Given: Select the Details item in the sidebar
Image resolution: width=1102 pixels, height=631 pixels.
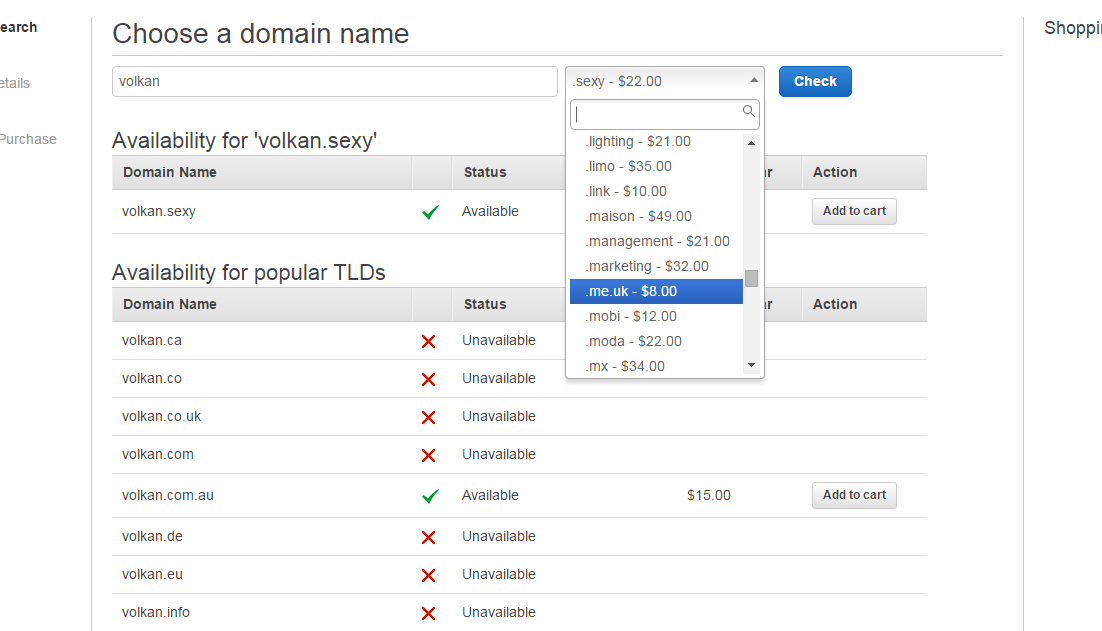Looking at the screenshot, I should (12, 83).
